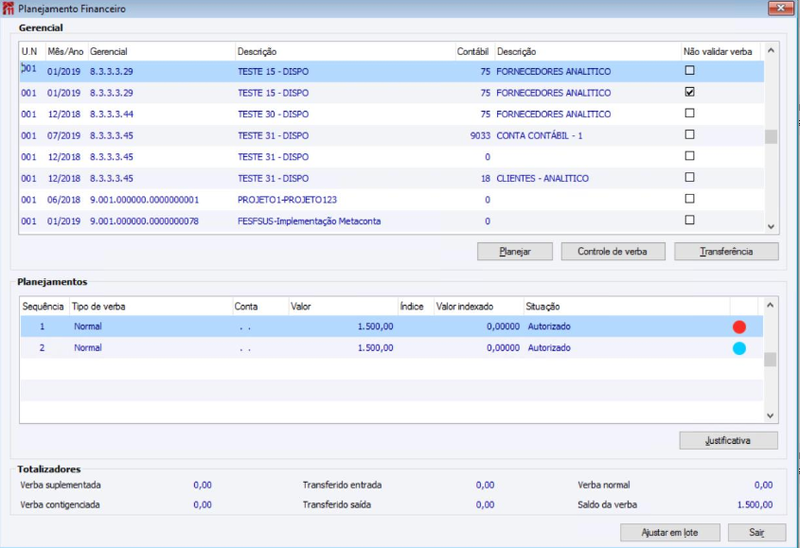Click the up arrow of Planejamentos grid scrollbar
Viewport: 800px width, 548px height.
[770, 305]
